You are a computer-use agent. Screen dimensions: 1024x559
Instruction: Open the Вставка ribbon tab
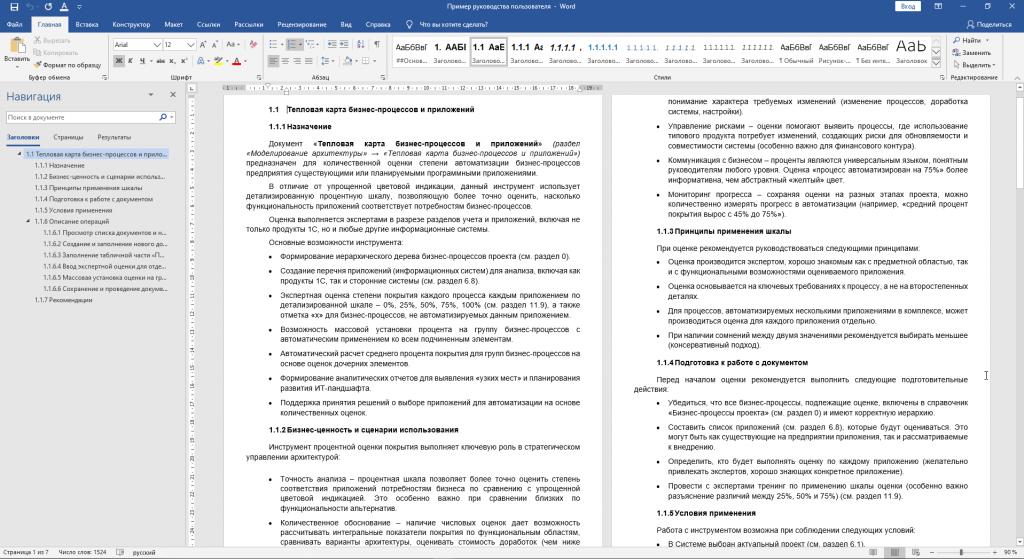coord(87,24)
